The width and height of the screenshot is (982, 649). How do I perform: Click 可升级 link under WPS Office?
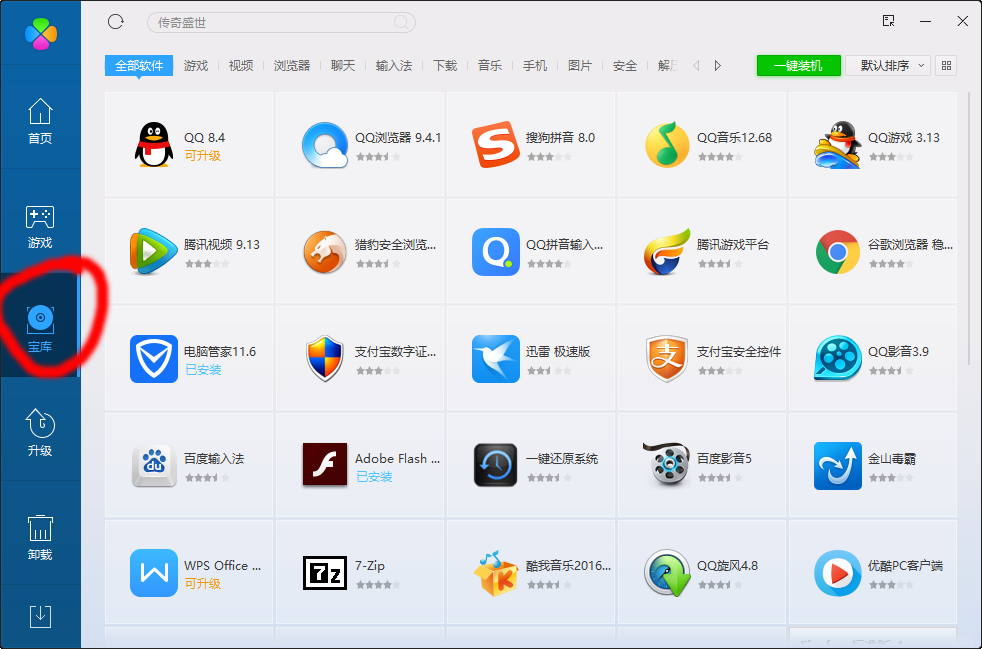(202, 584)
